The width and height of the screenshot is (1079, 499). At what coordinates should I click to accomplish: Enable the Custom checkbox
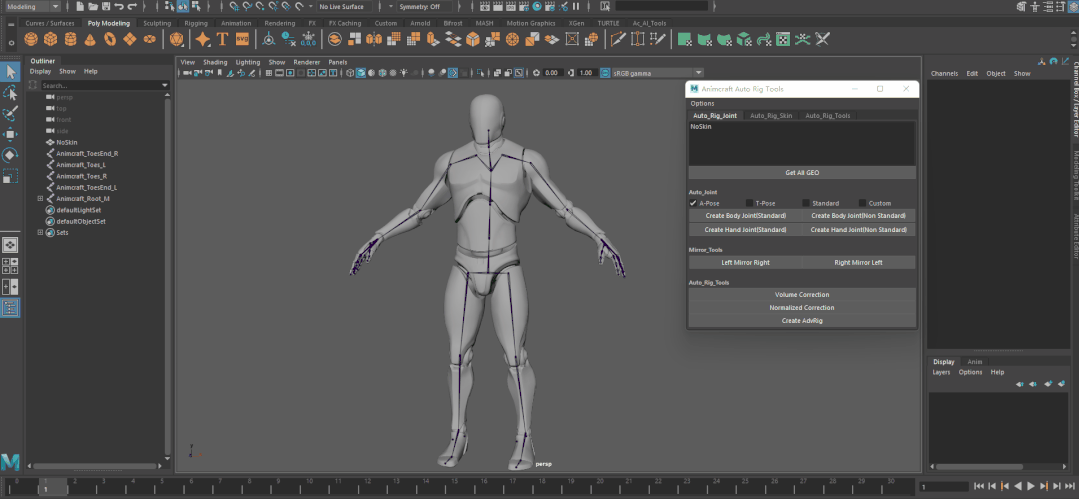coord(862,203)
